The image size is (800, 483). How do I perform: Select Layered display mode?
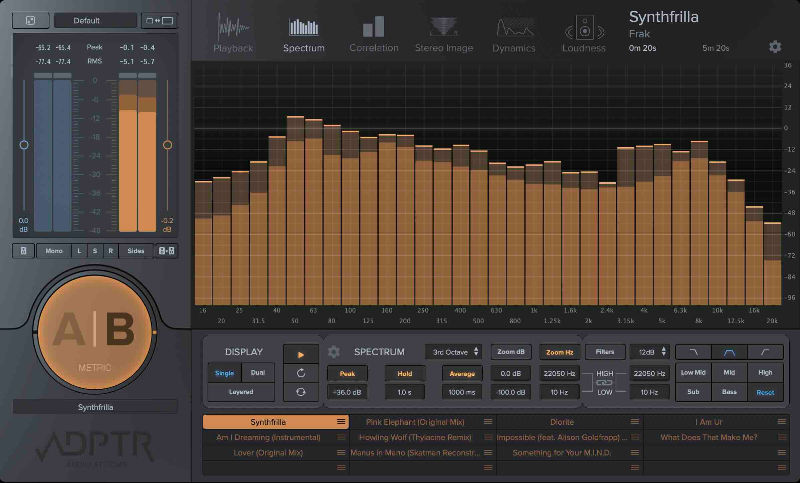click(x=241, y=392)
